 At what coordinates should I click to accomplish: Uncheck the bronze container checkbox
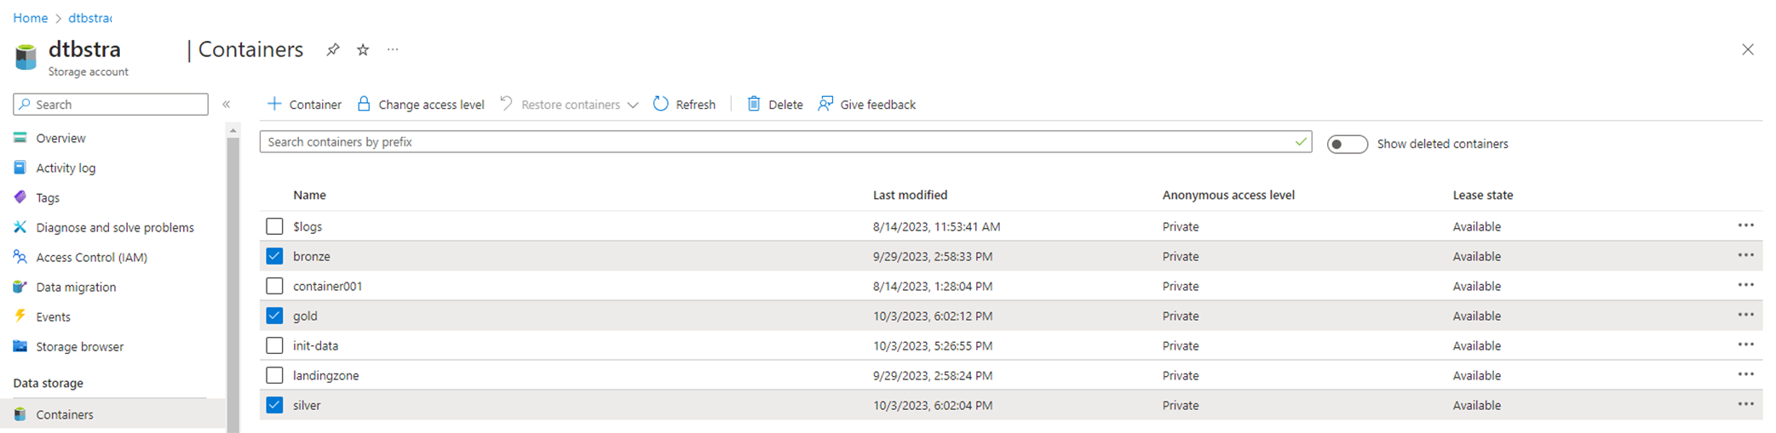tap(275, 256)
